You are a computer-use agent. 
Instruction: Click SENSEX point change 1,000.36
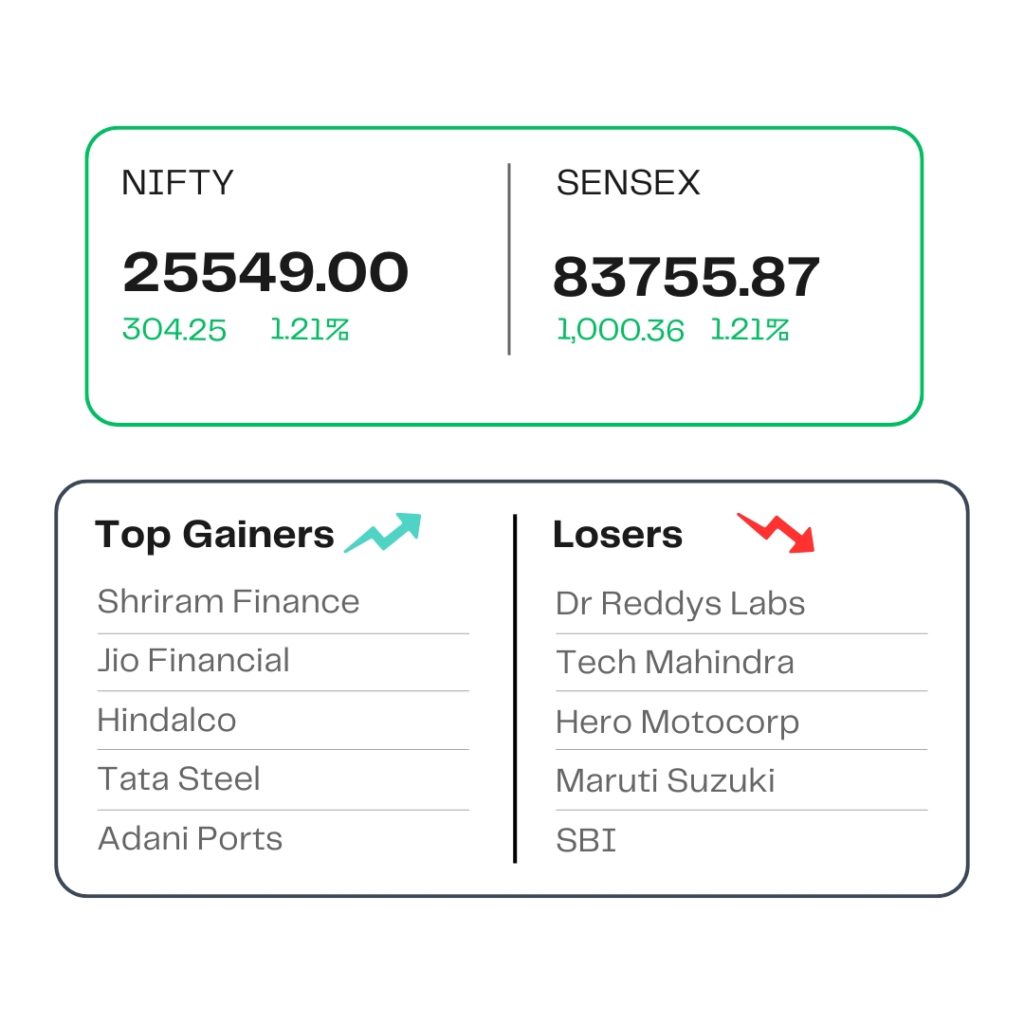[x=620, y=330]
